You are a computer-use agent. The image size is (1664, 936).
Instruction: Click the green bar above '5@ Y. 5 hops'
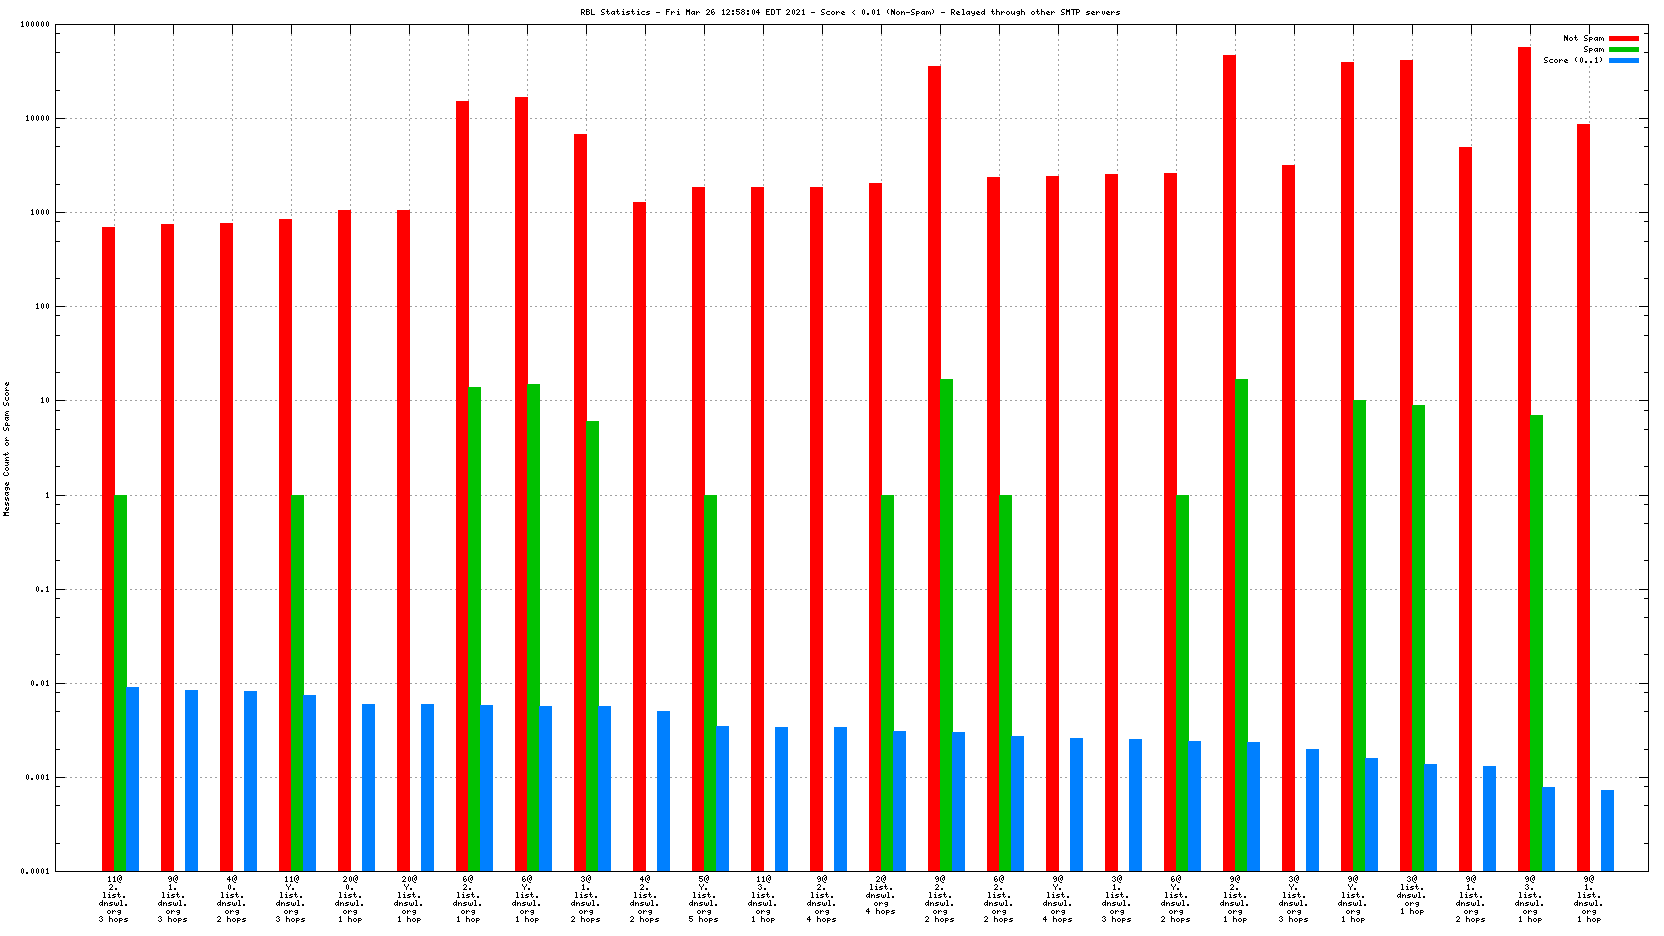[710, 682]
